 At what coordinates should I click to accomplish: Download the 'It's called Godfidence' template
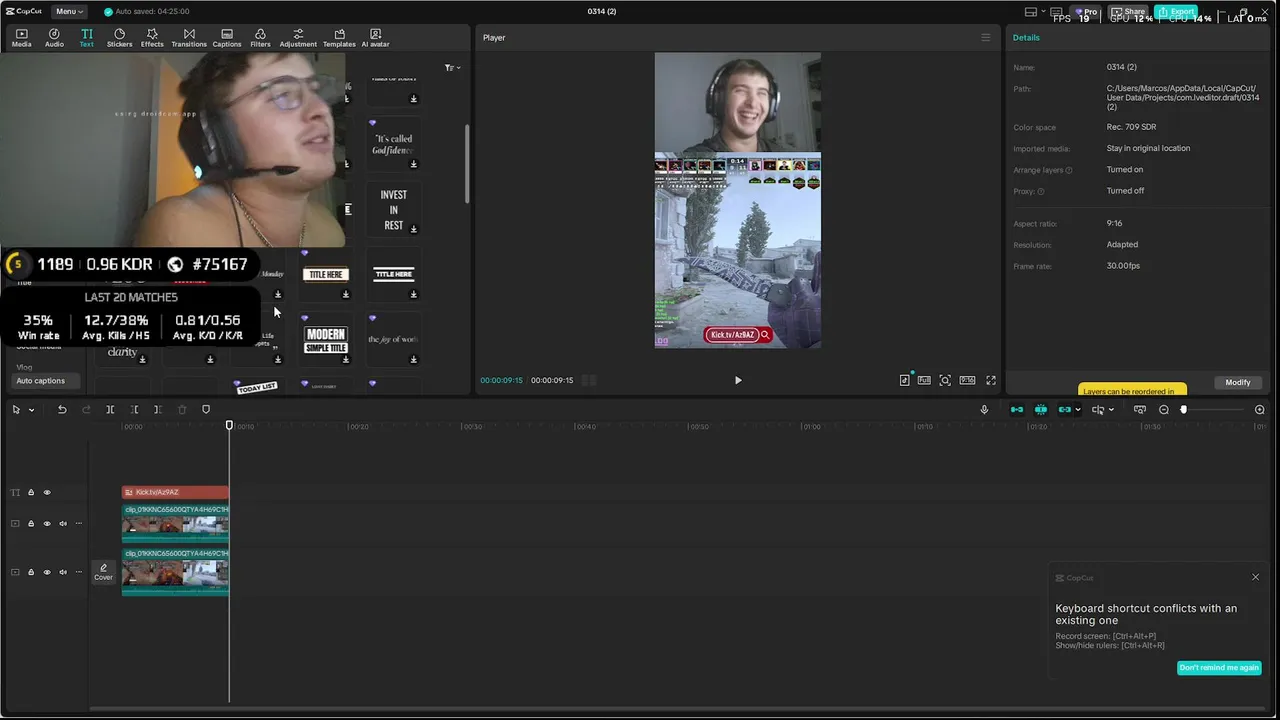click(x=413, y=164)
